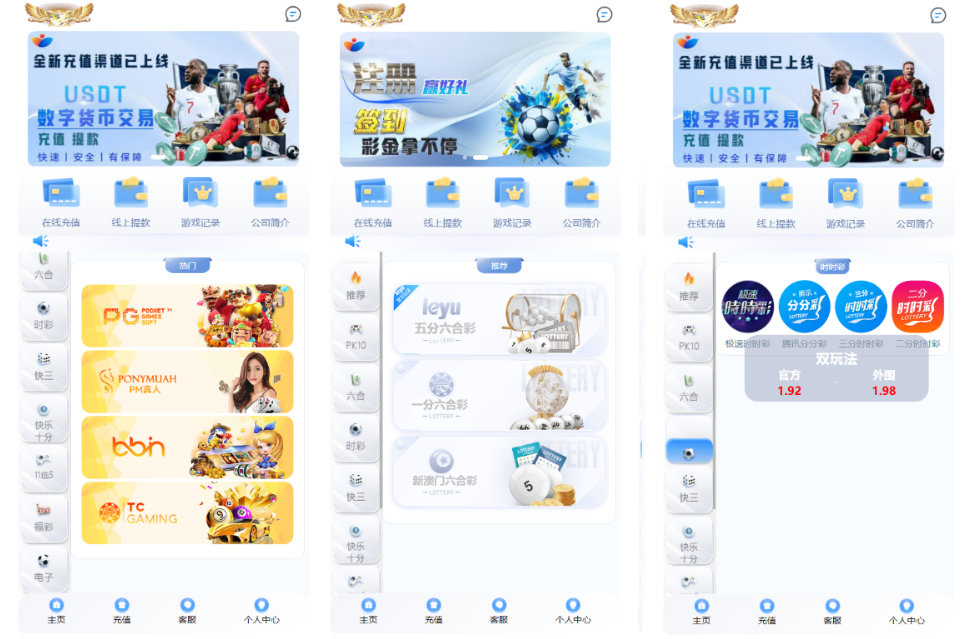Choose the 外围 1.98 play mode
This screenshot has height=639, width=968.
point(883,383)
